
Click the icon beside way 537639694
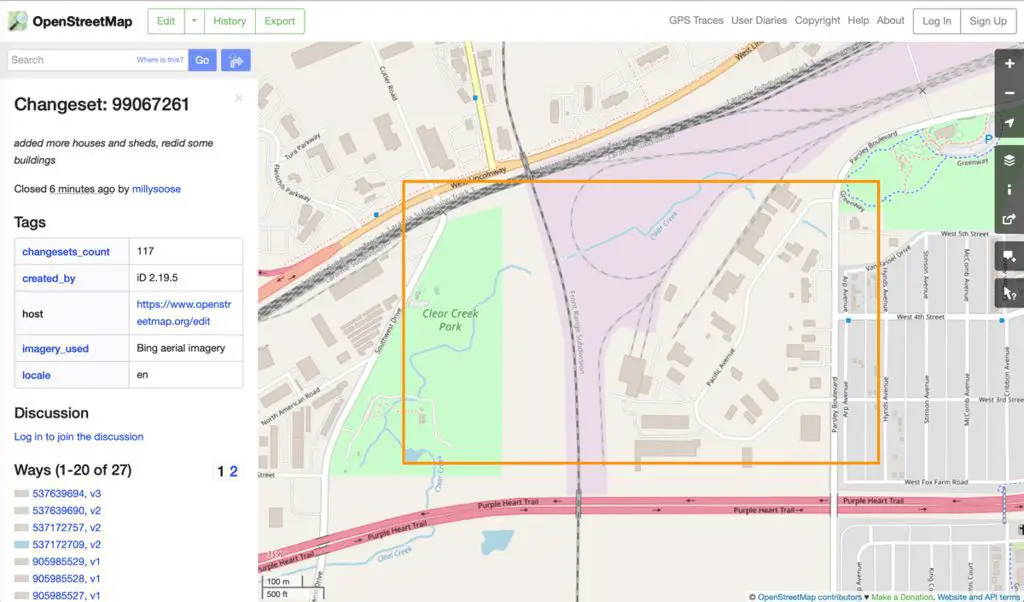click(22, 494)
